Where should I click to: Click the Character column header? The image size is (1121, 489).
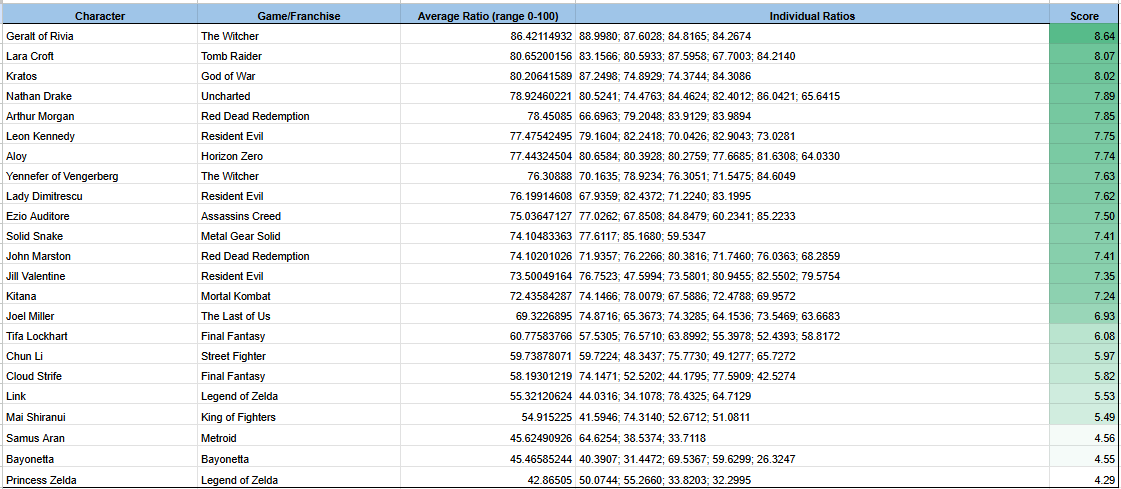point(98,16)
